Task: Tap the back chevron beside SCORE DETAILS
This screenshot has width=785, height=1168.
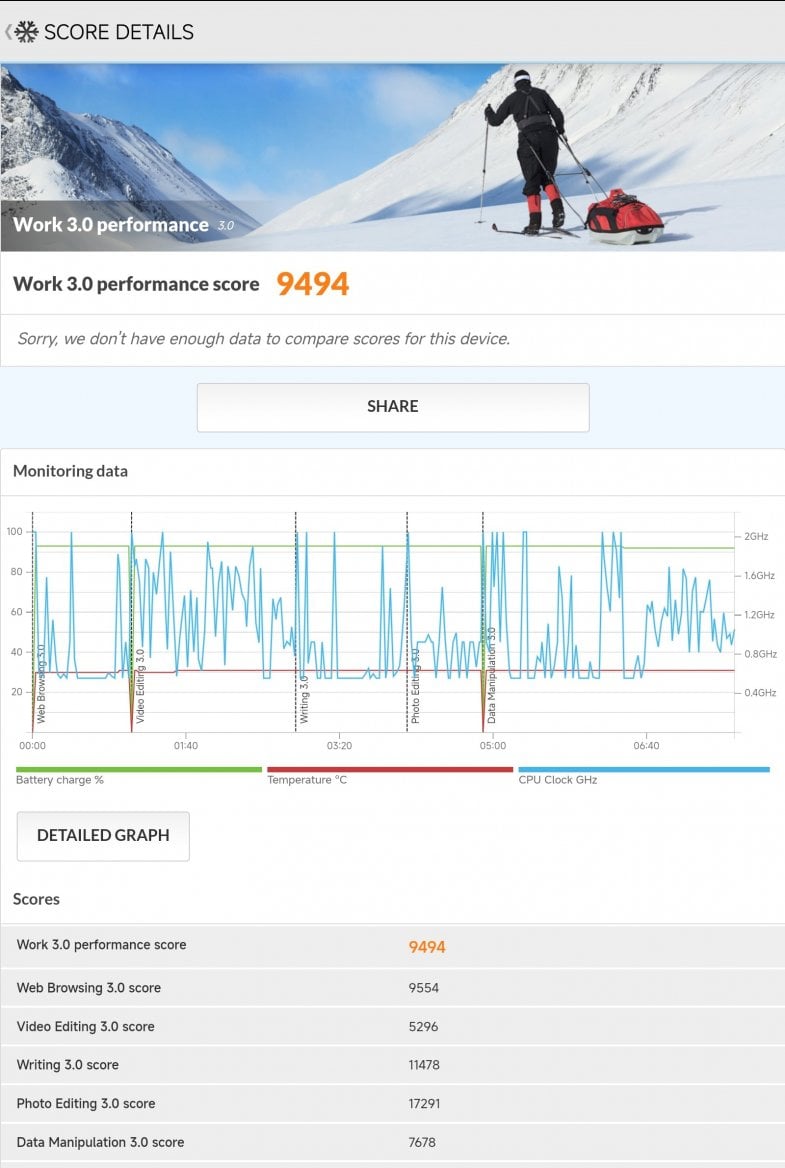Action: pos(8,32)
